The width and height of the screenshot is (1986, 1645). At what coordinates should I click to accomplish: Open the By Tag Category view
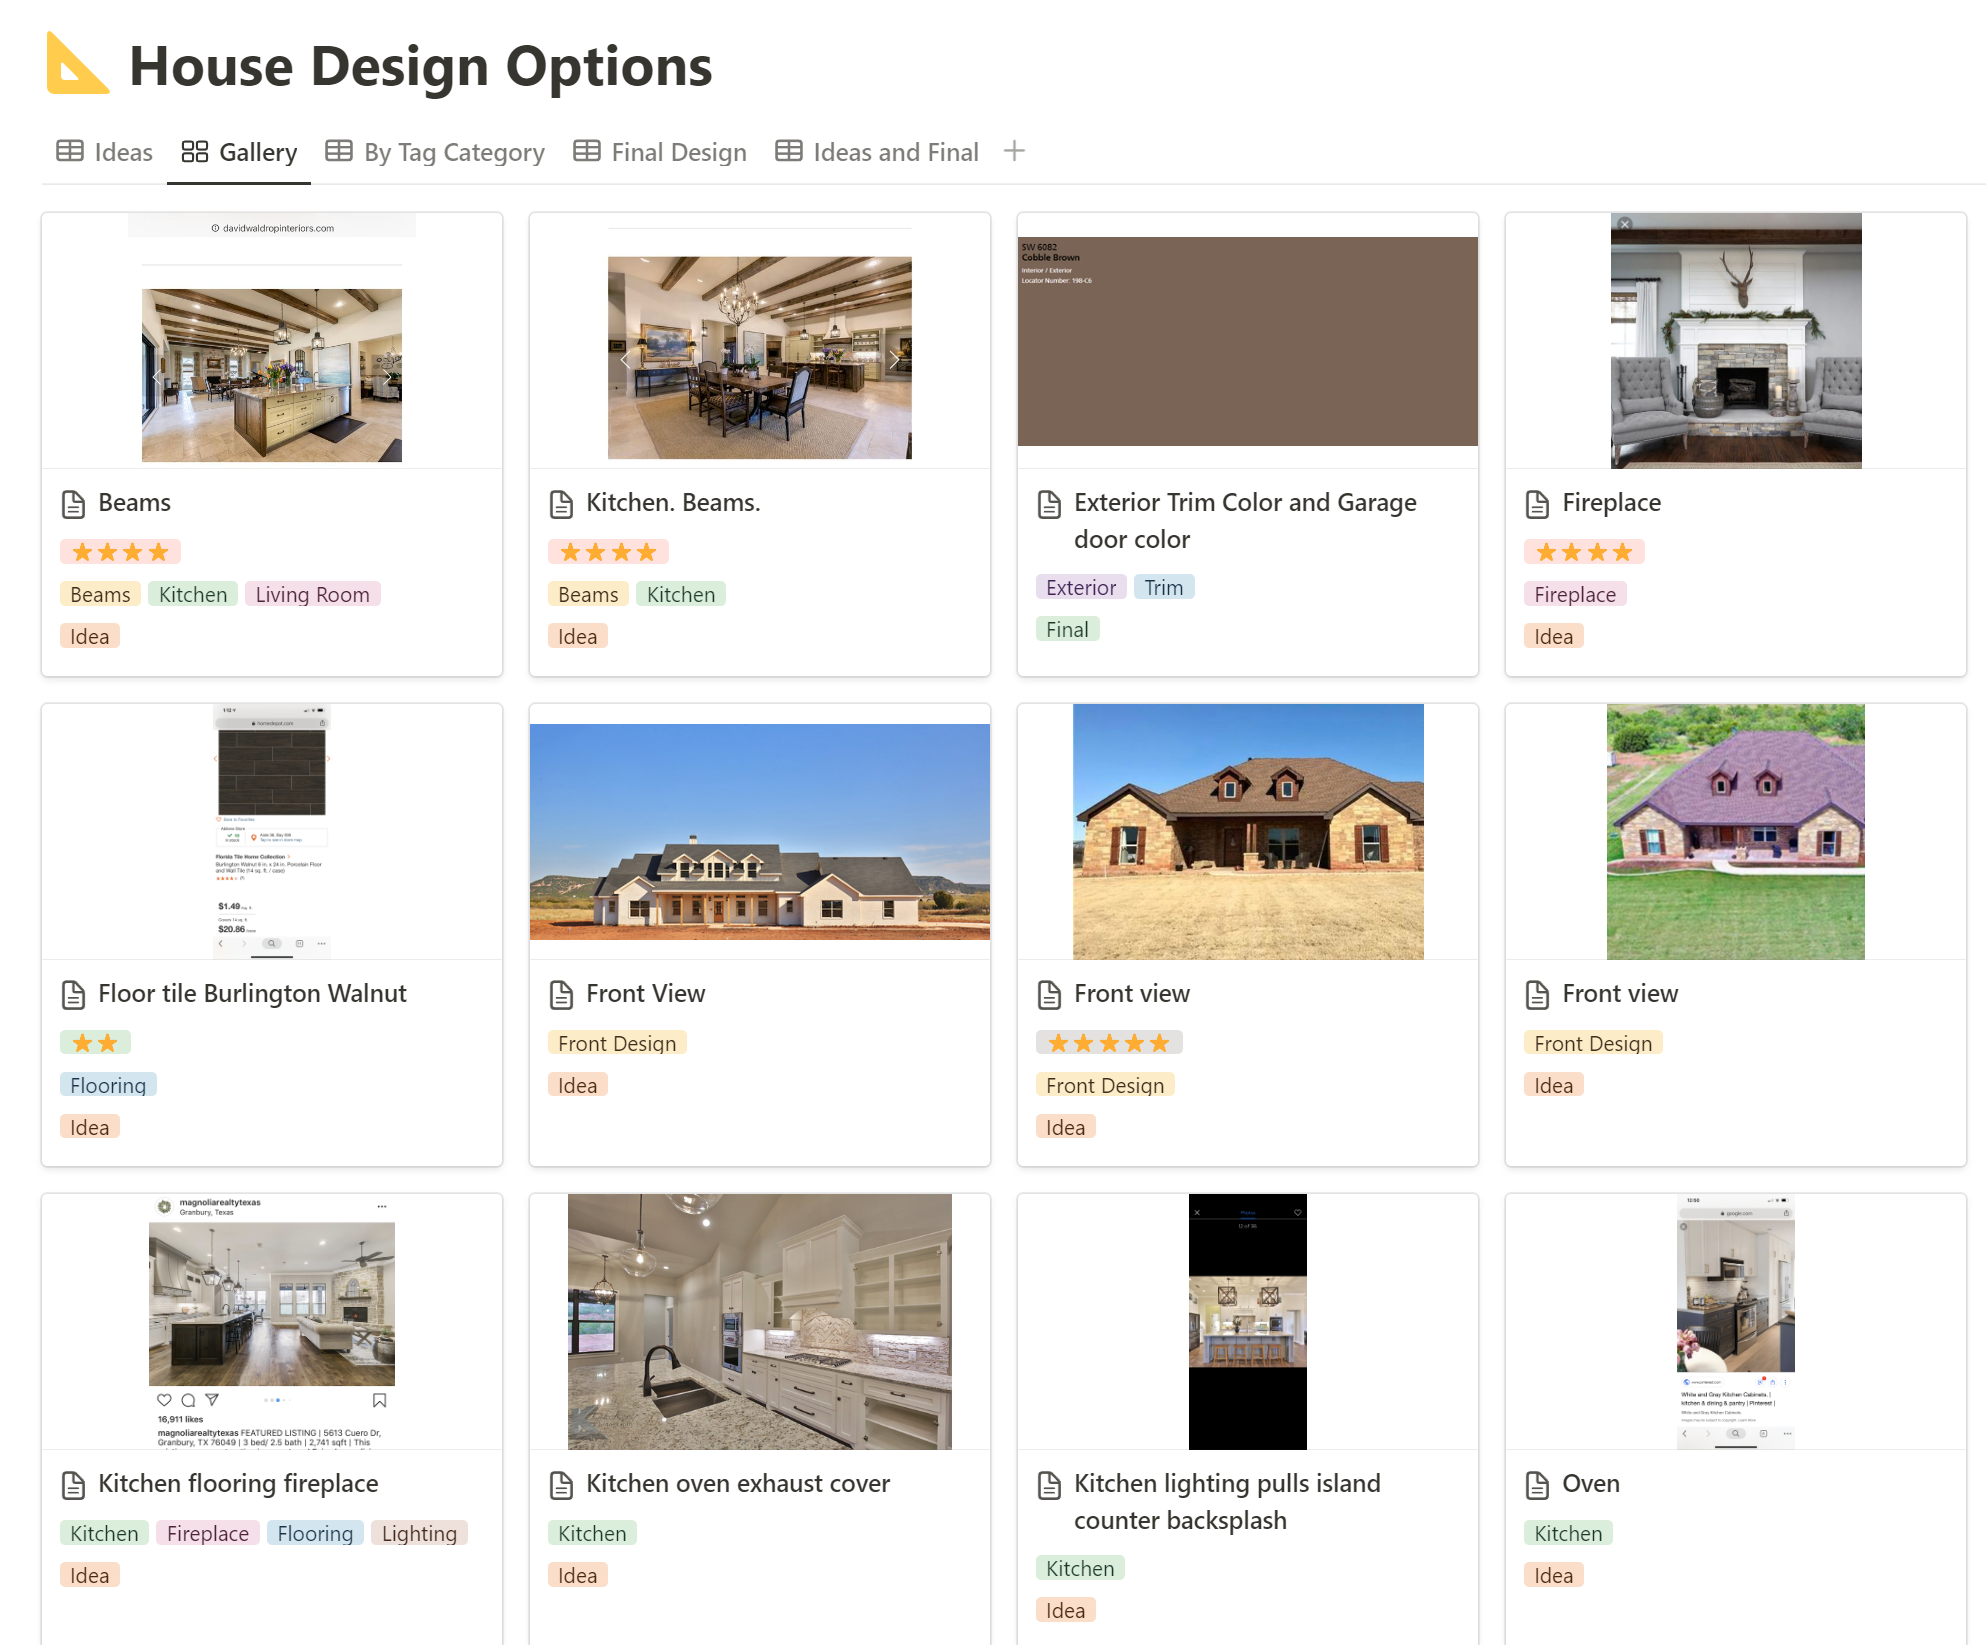click(436, 152)
